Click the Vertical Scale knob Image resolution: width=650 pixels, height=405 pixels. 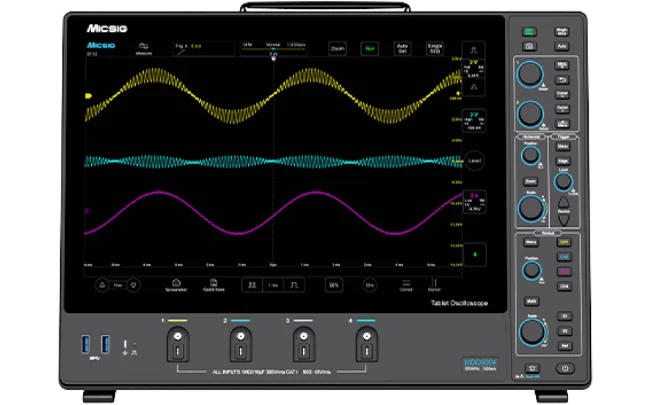click(532, 332)
